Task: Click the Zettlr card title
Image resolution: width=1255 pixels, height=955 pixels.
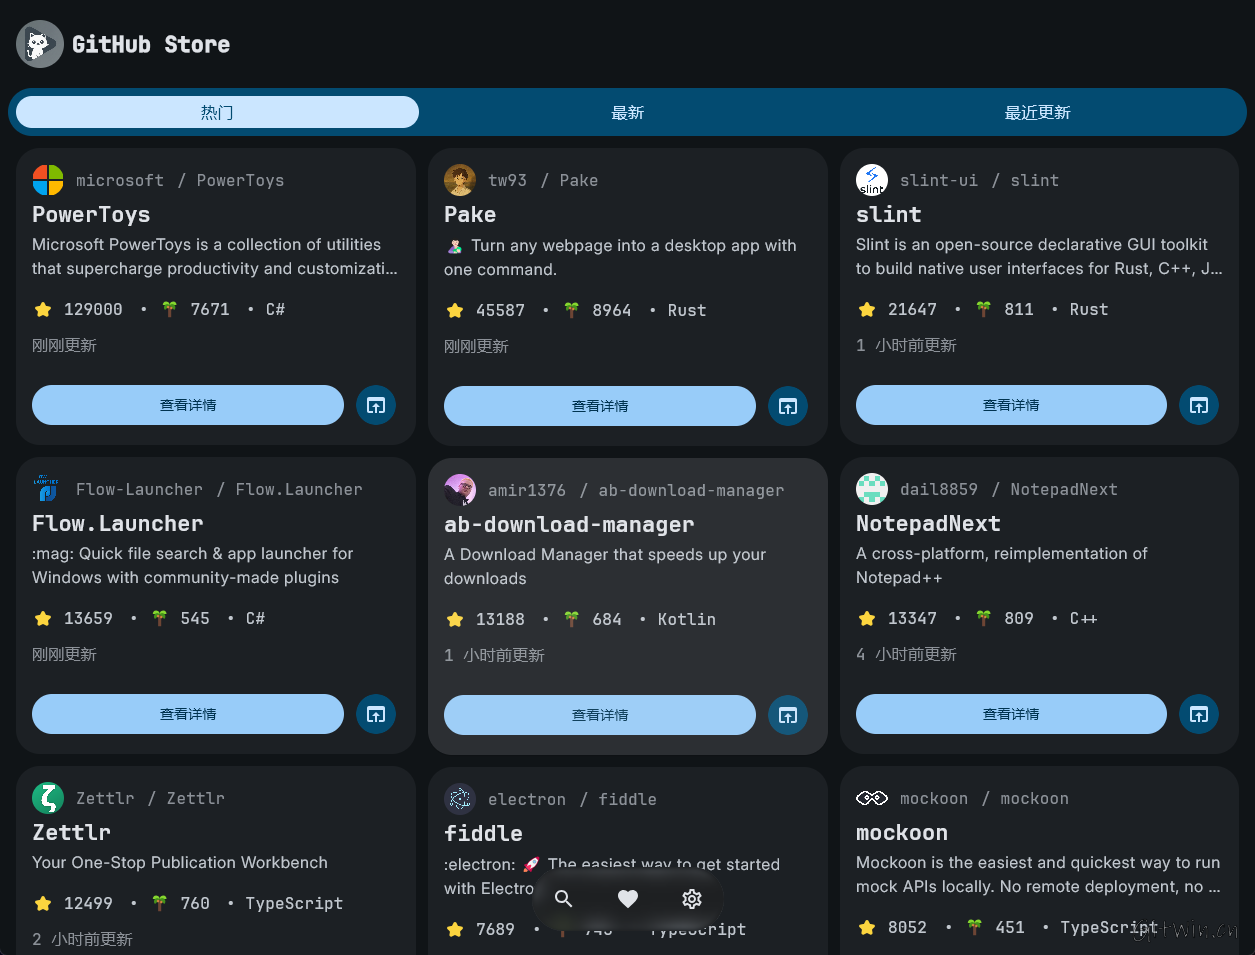Action: click(71, 832)
